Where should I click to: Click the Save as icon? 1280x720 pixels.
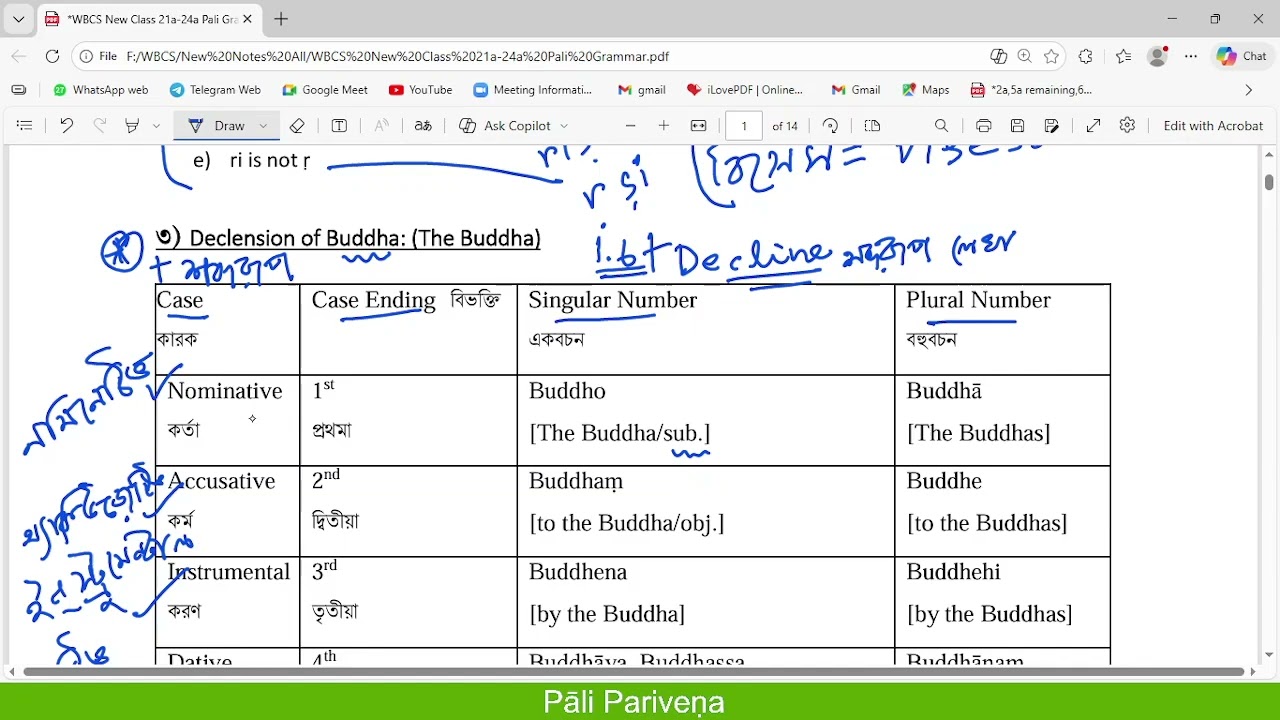tap(1051, 126)
